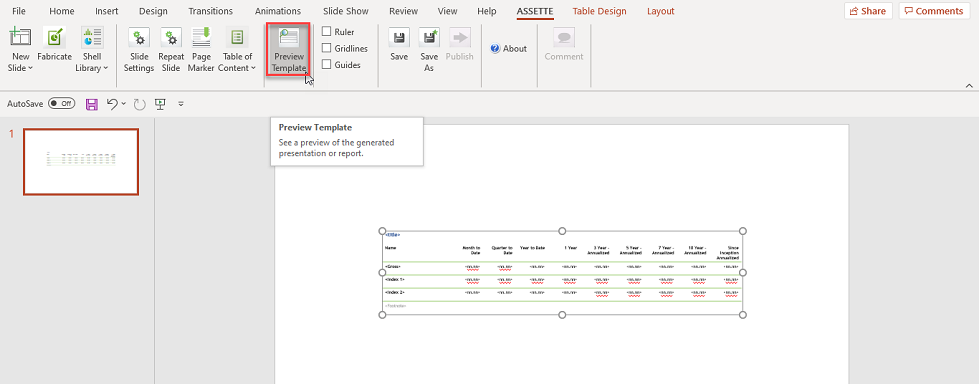
Task: Select slide 1 thumbnail
Action: coord(81,162)
